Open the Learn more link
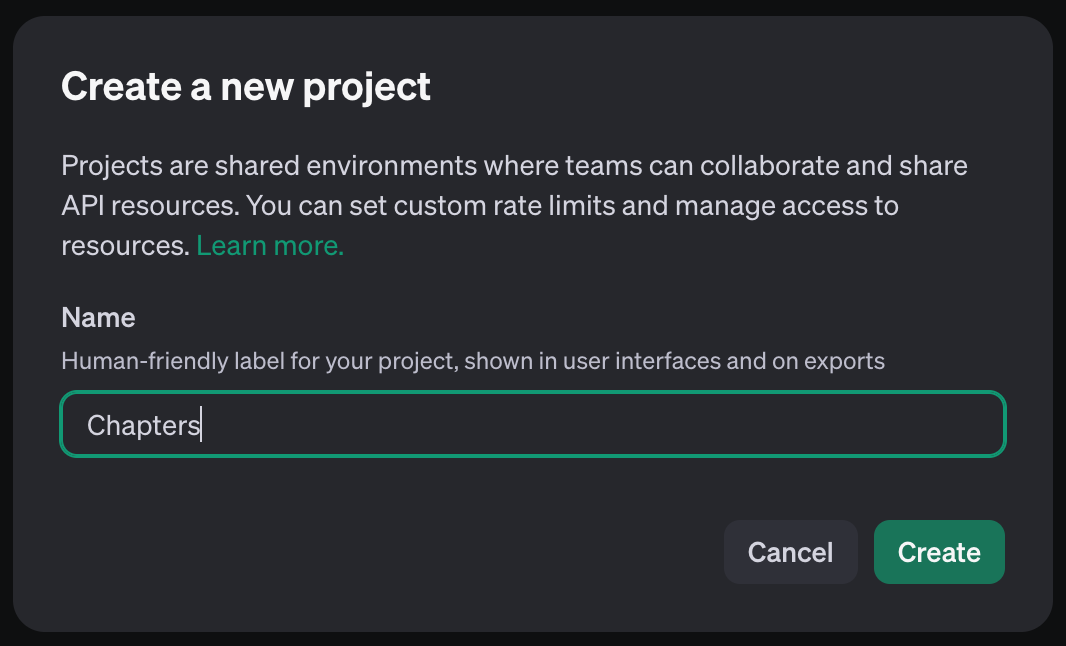This screenshot has height=646, width=1066. [270, 246]
